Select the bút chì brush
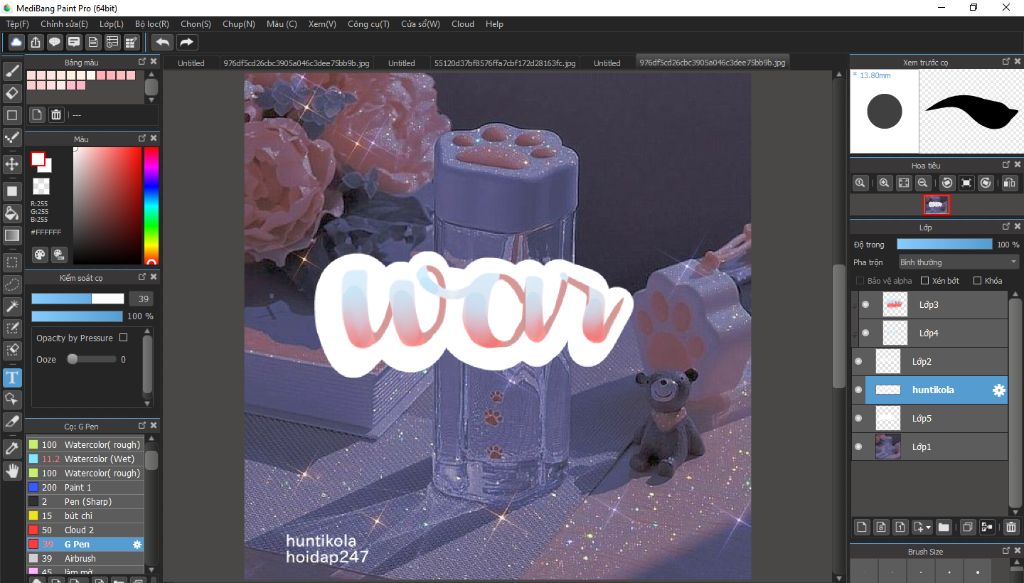1024x583 pixels. click(85, 516)
